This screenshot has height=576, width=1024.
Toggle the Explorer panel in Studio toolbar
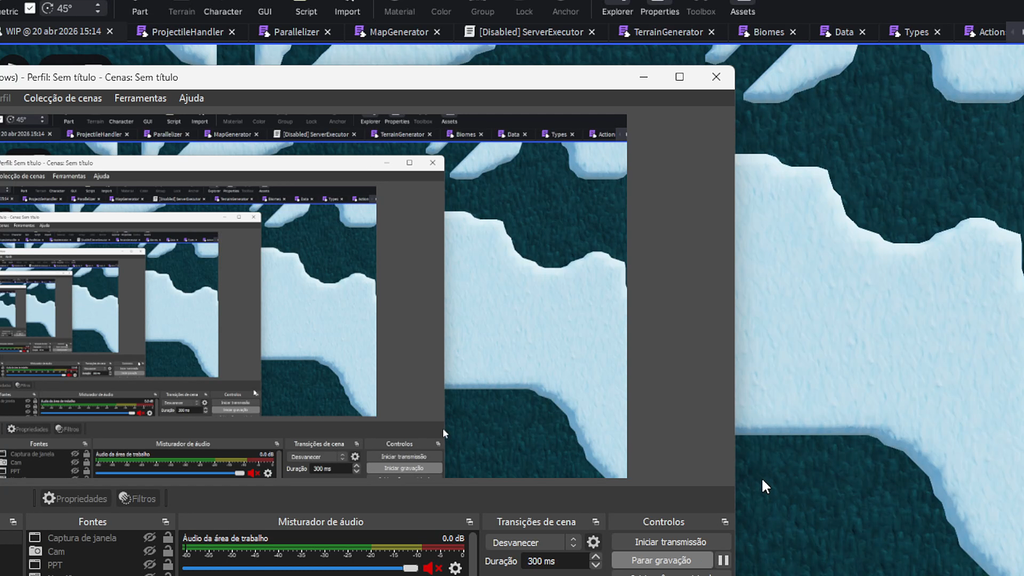[x=617, y=8]
